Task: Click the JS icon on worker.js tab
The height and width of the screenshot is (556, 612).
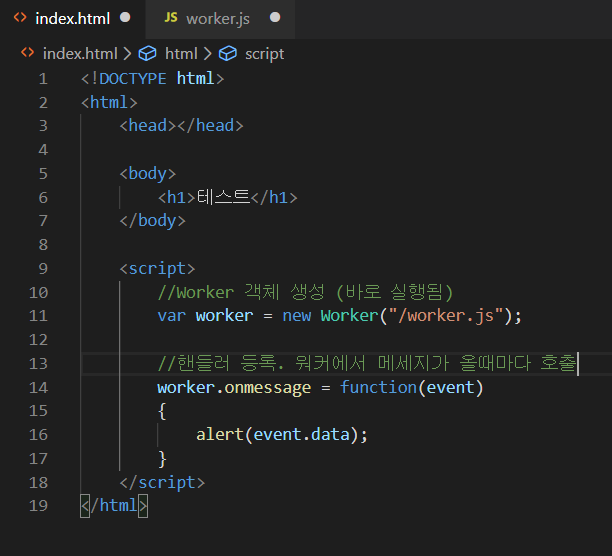Action: pos(171,18)
